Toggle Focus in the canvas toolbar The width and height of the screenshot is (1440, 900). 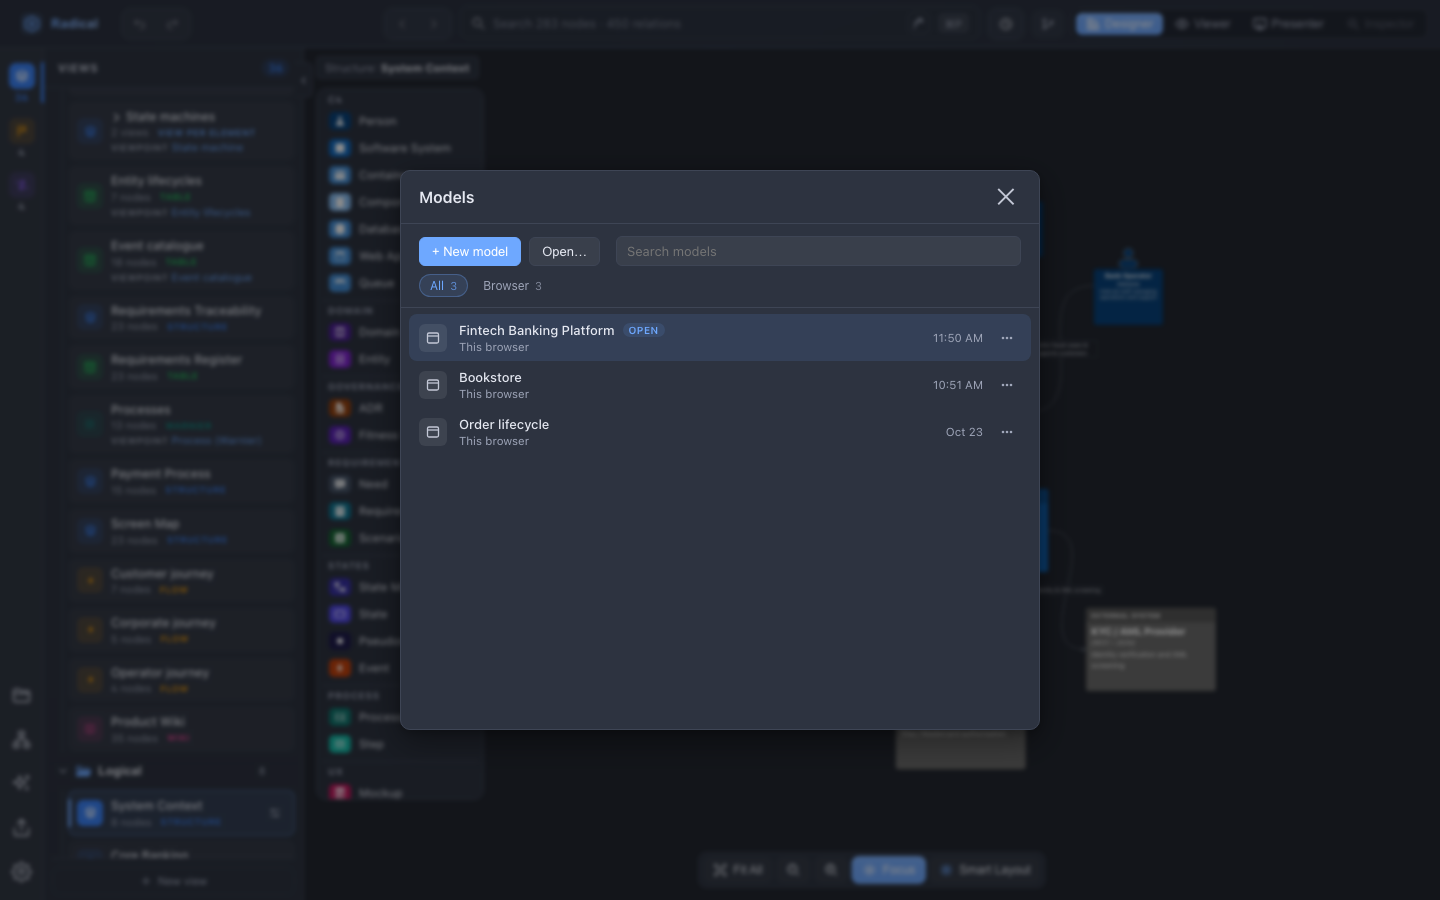(x=888, y=870)
